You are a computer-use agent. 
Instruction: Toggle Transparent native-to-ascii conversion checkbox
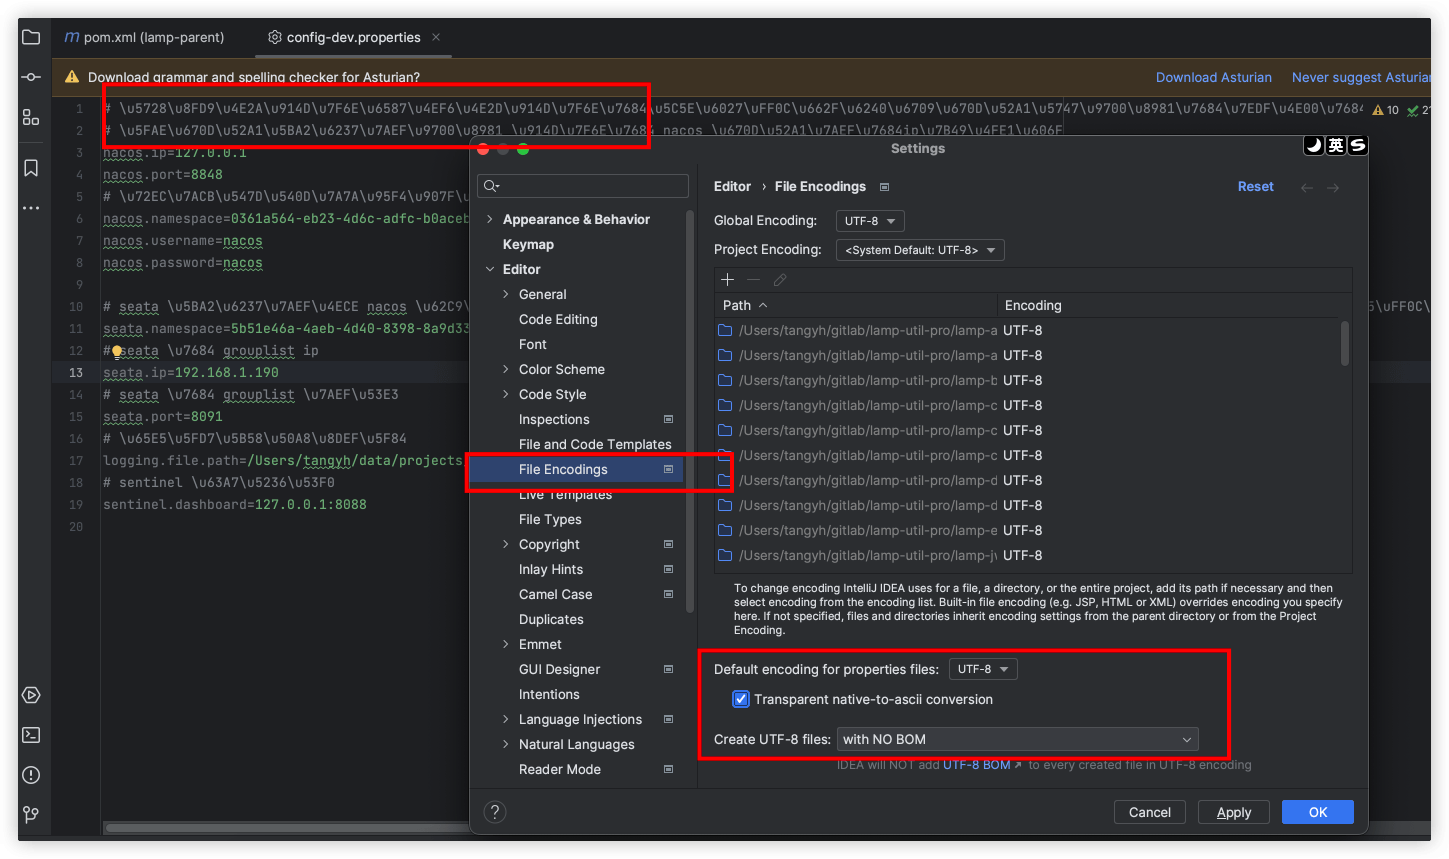click(x=741, y=699)
